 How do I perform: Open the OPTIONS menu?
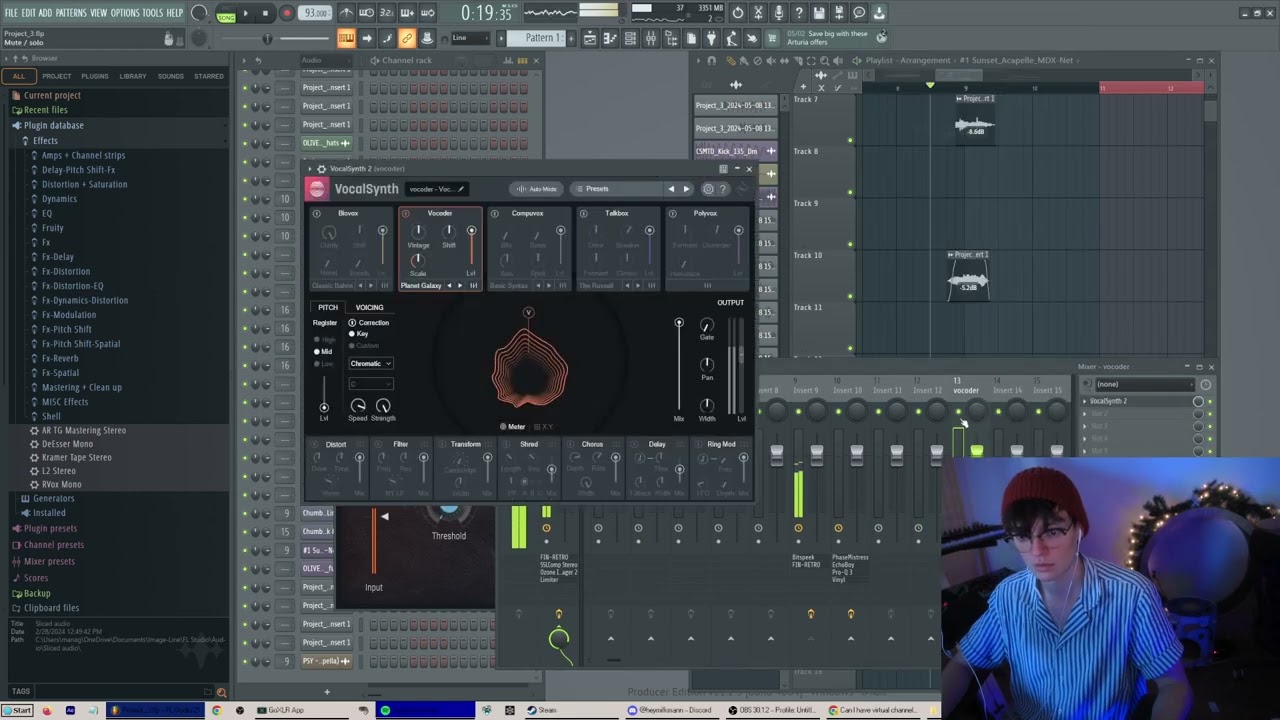point(125,13)
